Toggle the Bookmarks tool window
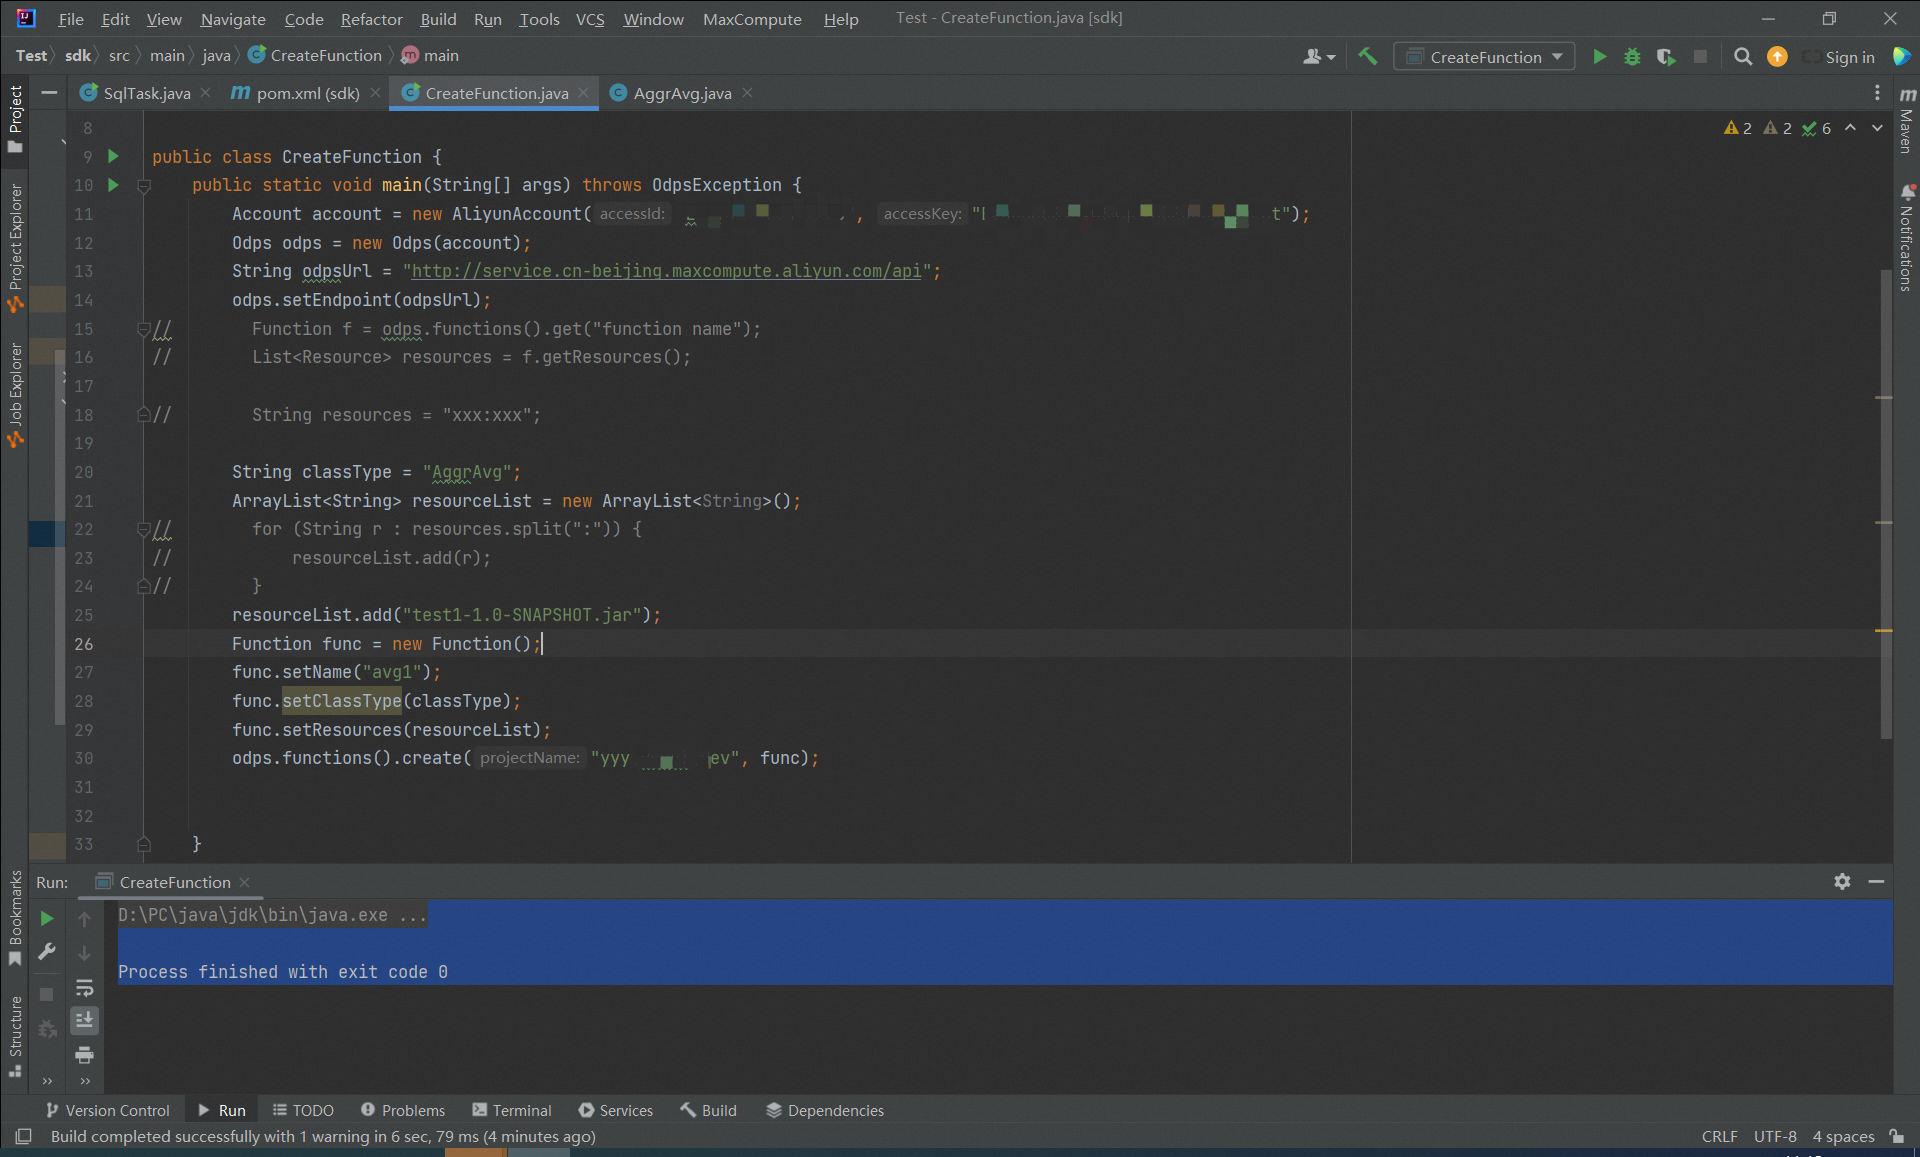Viewport: 1920px width, 1157px height. [x=15, y=918]
